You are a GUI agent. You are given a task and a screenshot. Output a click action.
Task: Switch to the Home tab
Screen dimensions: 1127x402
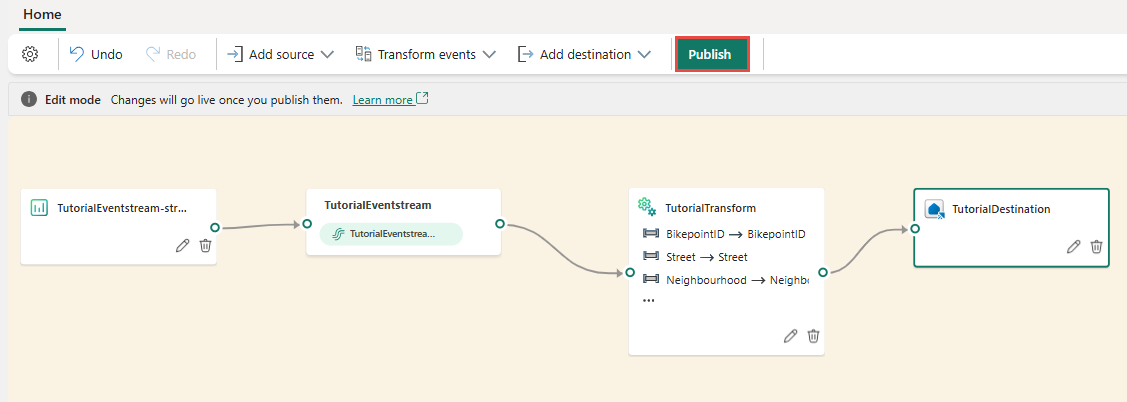click(42, 14)
